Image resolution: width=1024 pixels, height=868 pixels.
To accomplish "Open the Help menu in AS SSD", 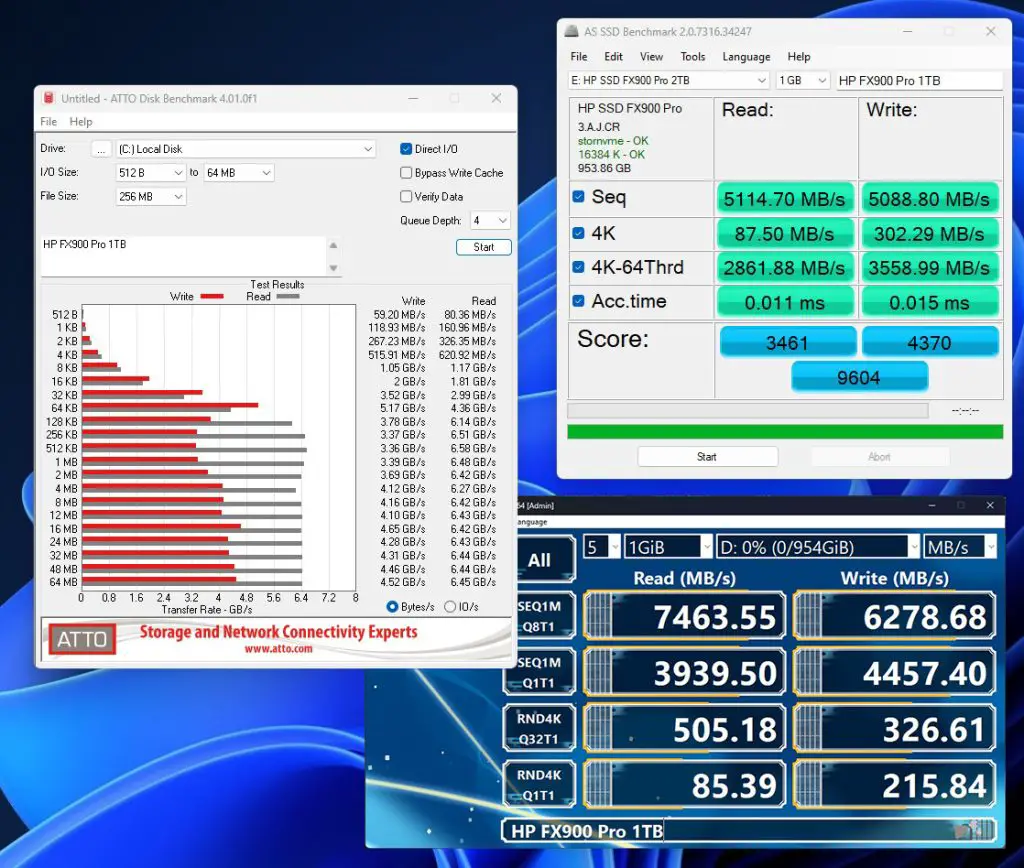I will pyautogui.click(x=799, y=57).
